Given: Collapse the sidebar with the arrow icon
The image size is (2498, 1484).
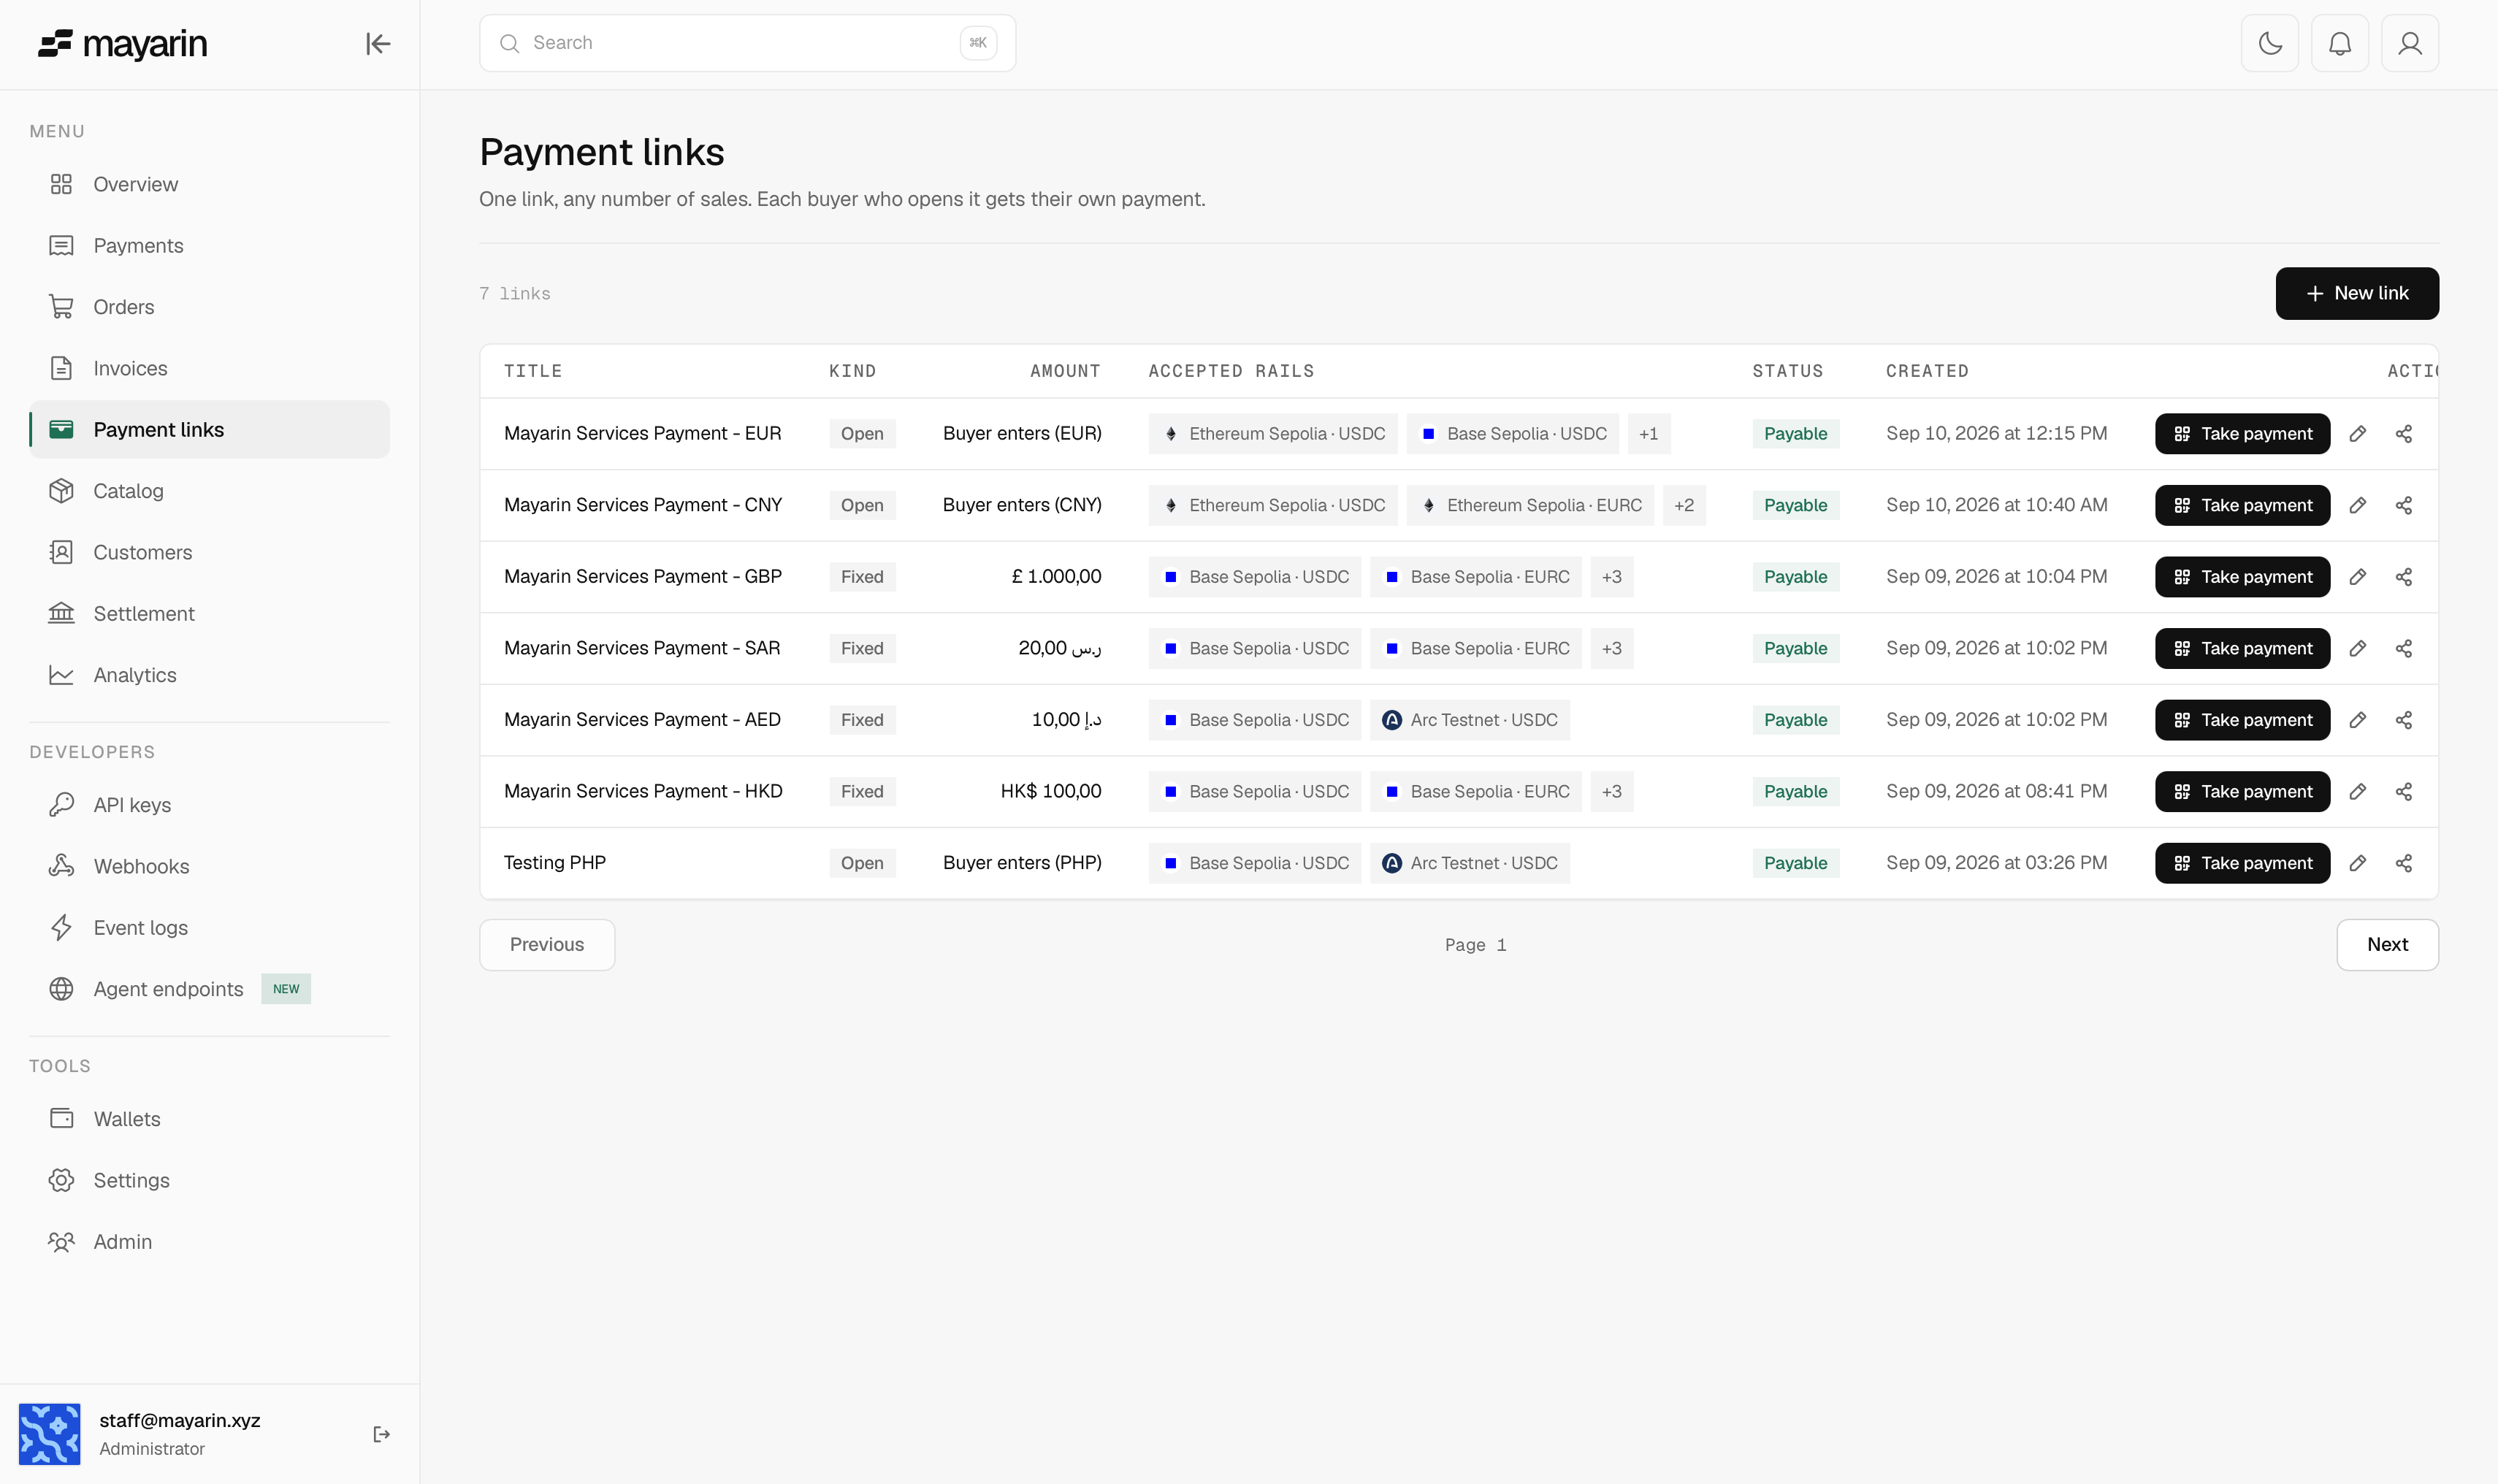Looking at the screenshot, I should 378,44.
